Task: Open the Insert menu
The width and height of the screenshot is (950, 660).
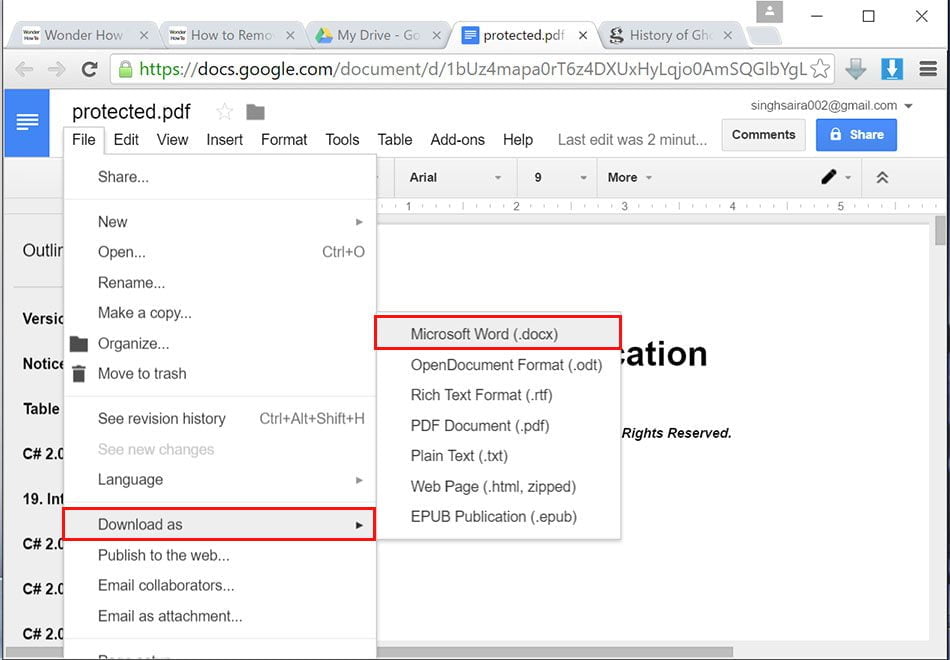Action: pyautogui.click(x=224, y=139)
